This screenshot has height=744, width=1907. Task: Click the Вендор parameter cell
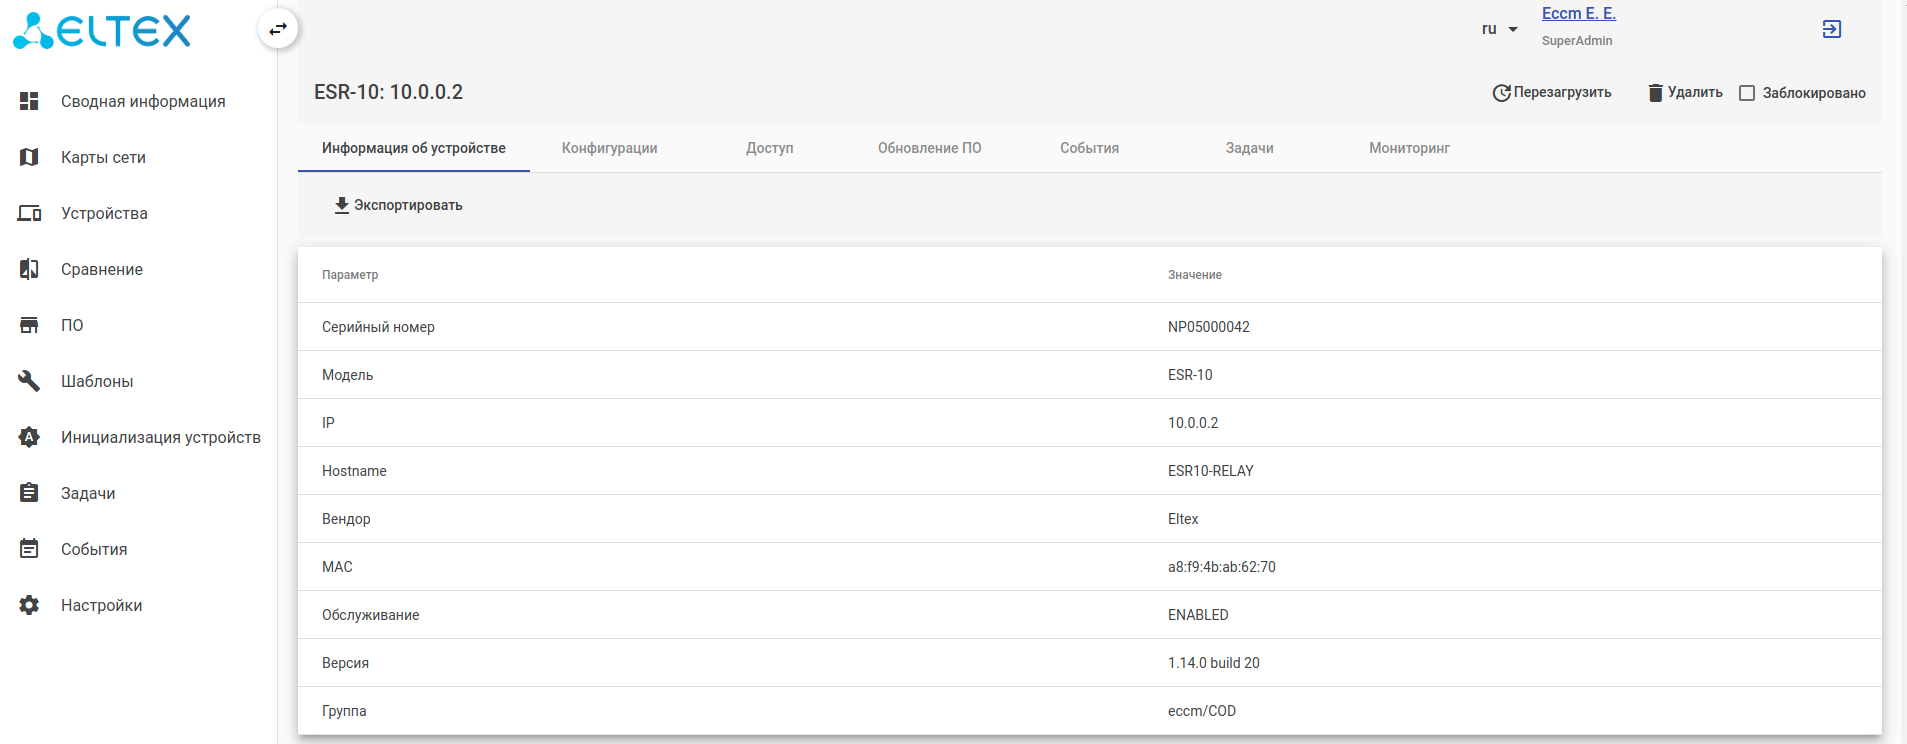click(346, 519)
